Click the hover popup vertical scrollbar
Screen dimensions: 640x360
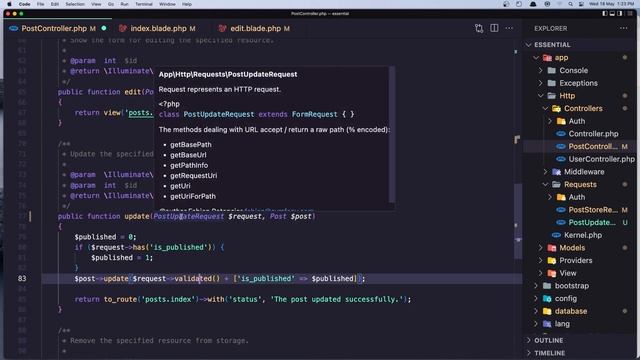(392, 135)
